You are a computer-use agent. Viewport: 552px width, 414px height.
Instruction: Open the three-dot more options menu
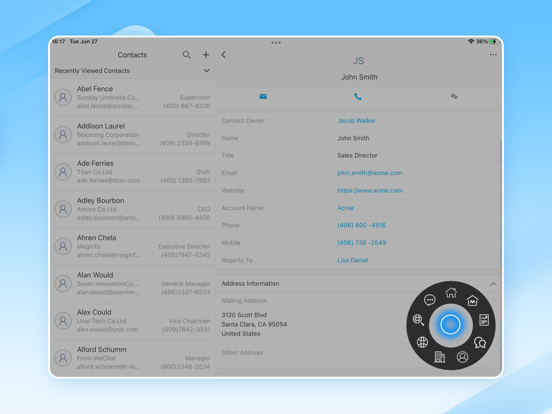tap(493, 55)
